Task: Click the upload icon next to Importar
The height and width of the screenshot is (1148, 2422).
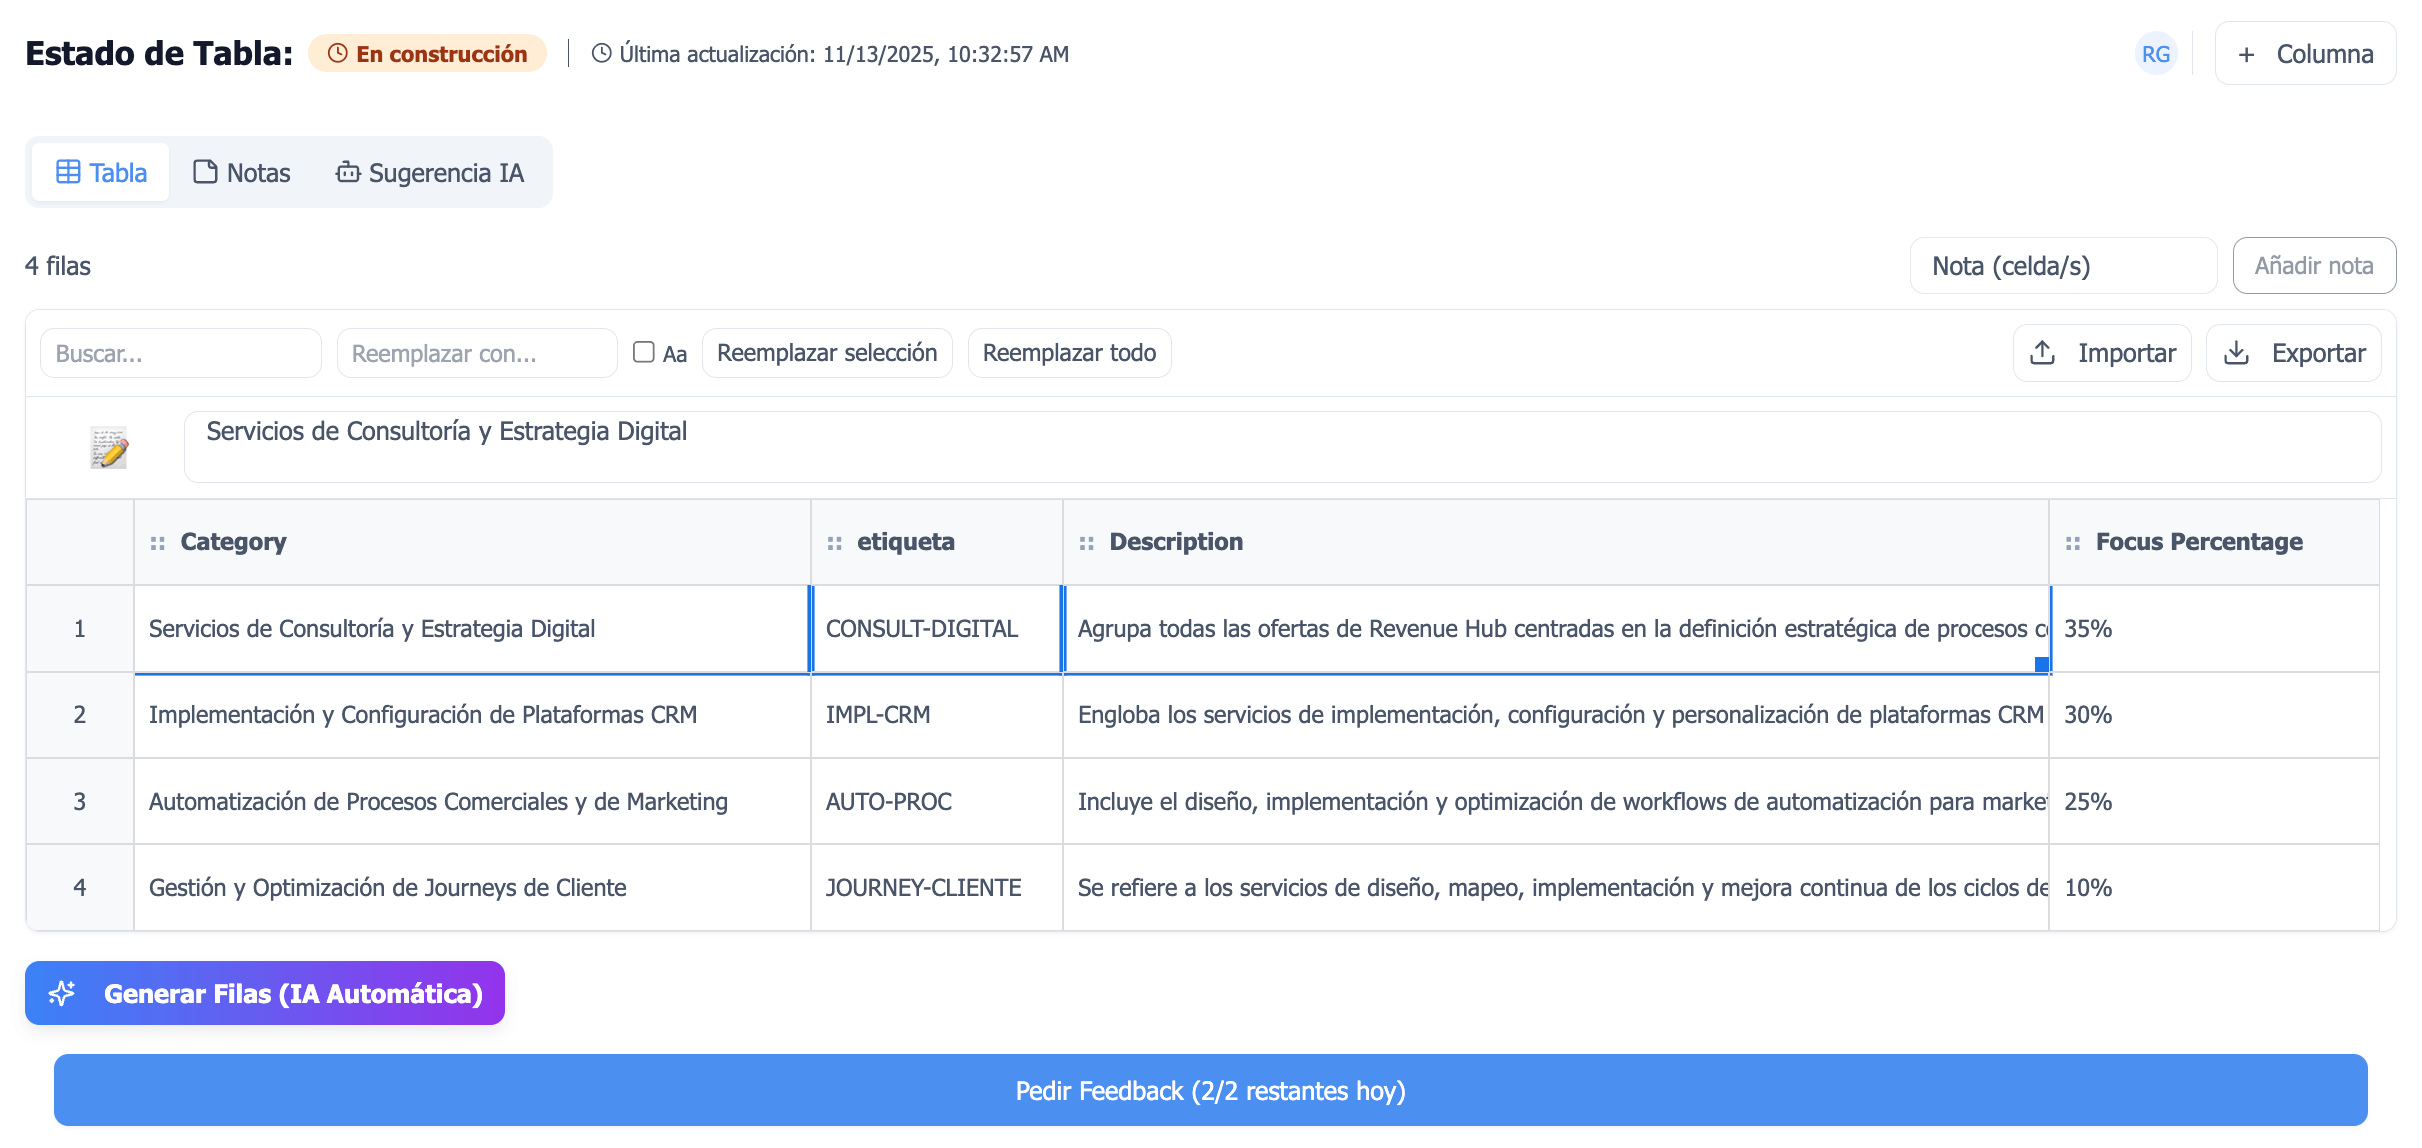Action: 2043,352
